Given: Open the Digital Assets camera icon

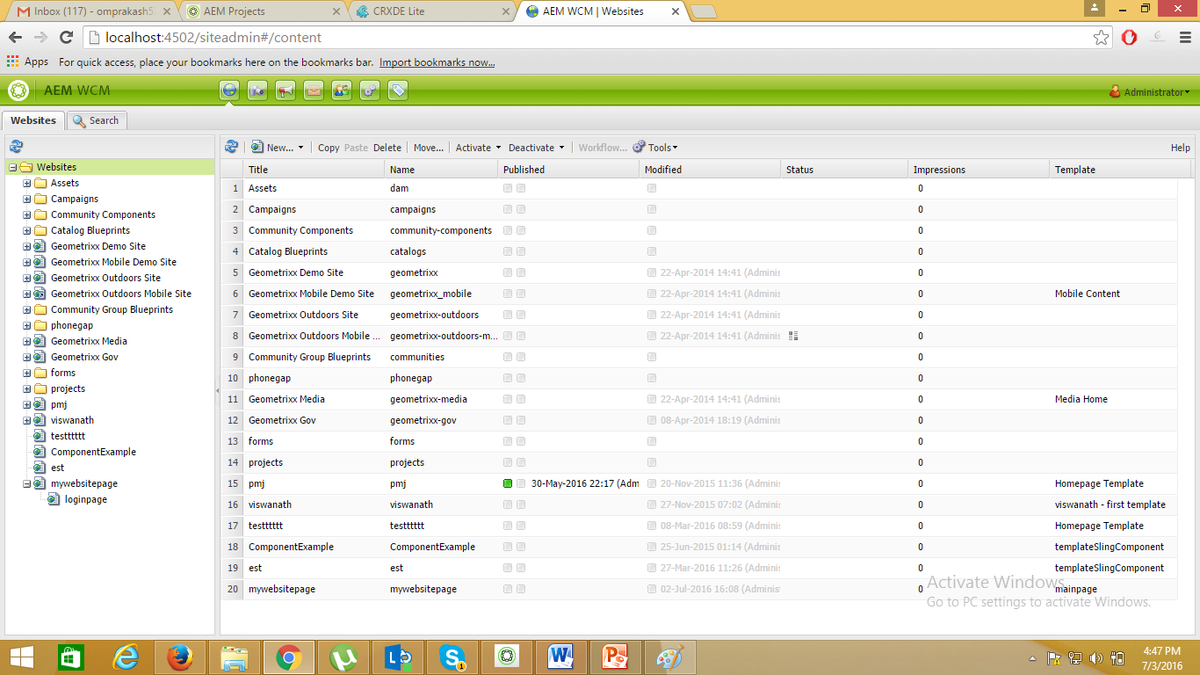Looking at the screenshot, I should click(x=258, y=91).
